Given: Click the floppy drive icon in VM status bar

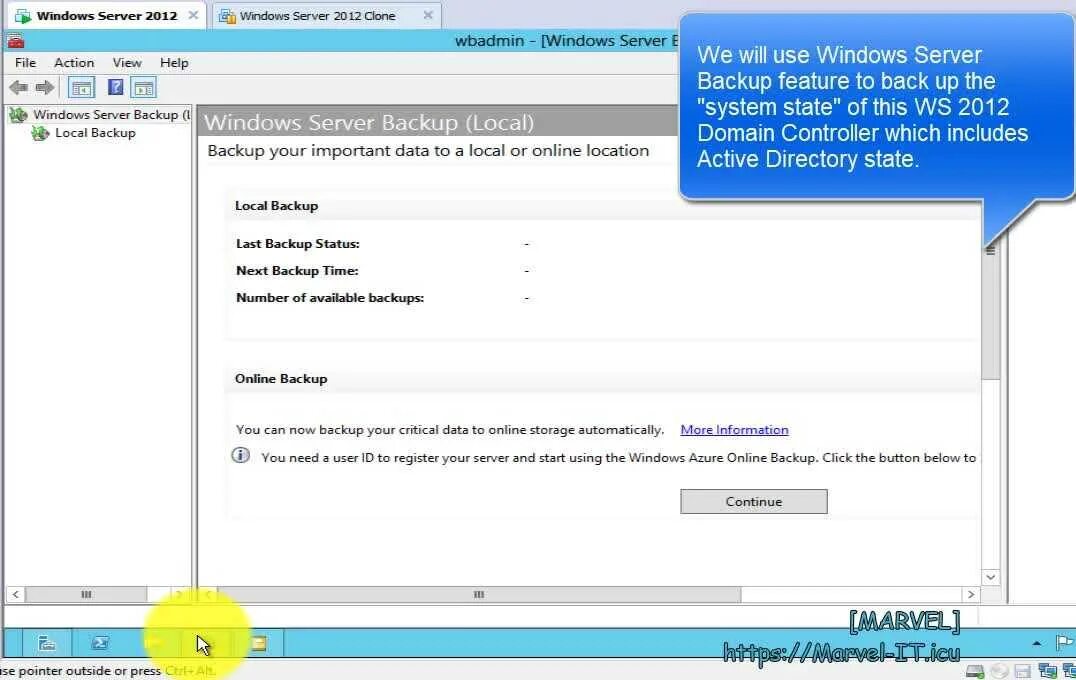Looking at the screenshot, I should point(1022,671).
